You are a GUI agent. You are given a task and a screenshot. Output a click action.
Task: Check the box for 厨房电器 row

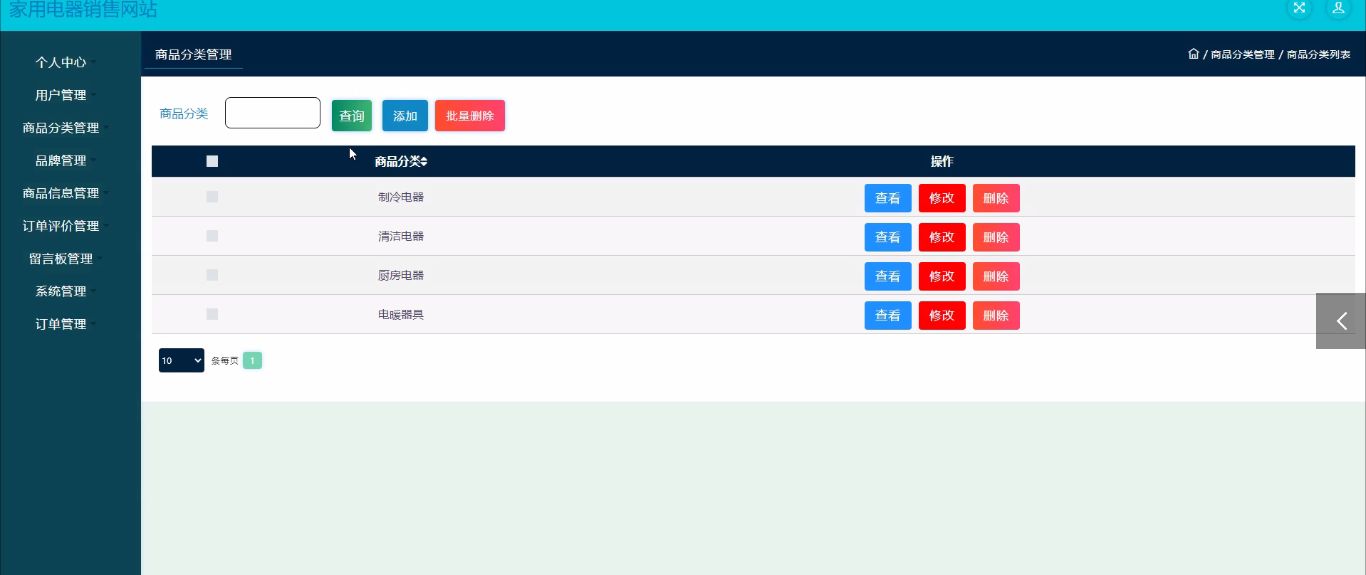click(212, 275)
